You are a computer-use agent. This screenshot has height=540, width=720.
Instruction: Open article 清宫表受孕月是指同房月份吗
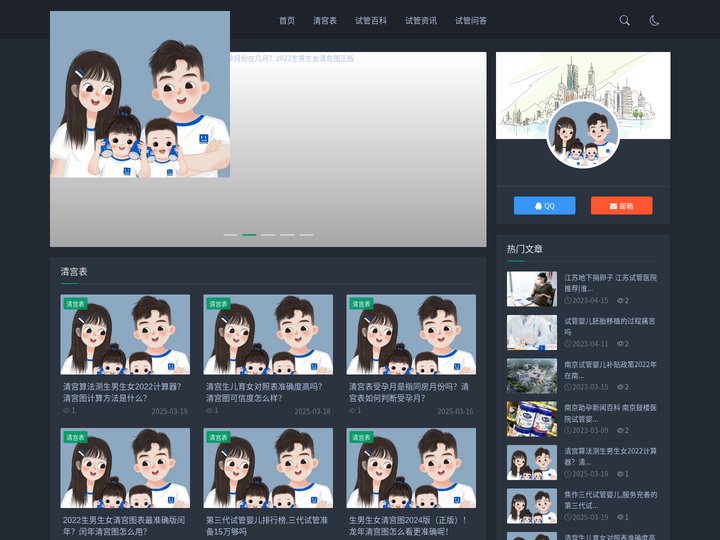[409, 393]
